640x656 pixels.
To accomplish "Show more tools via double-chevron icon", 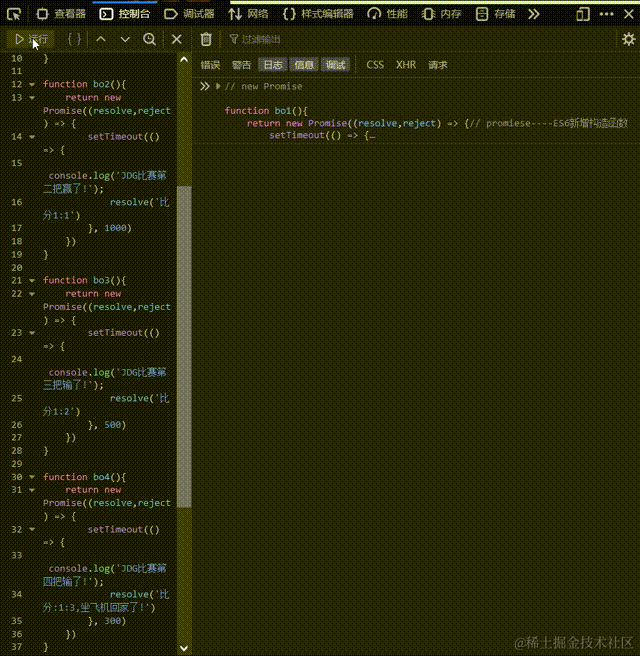I will 533,14.
